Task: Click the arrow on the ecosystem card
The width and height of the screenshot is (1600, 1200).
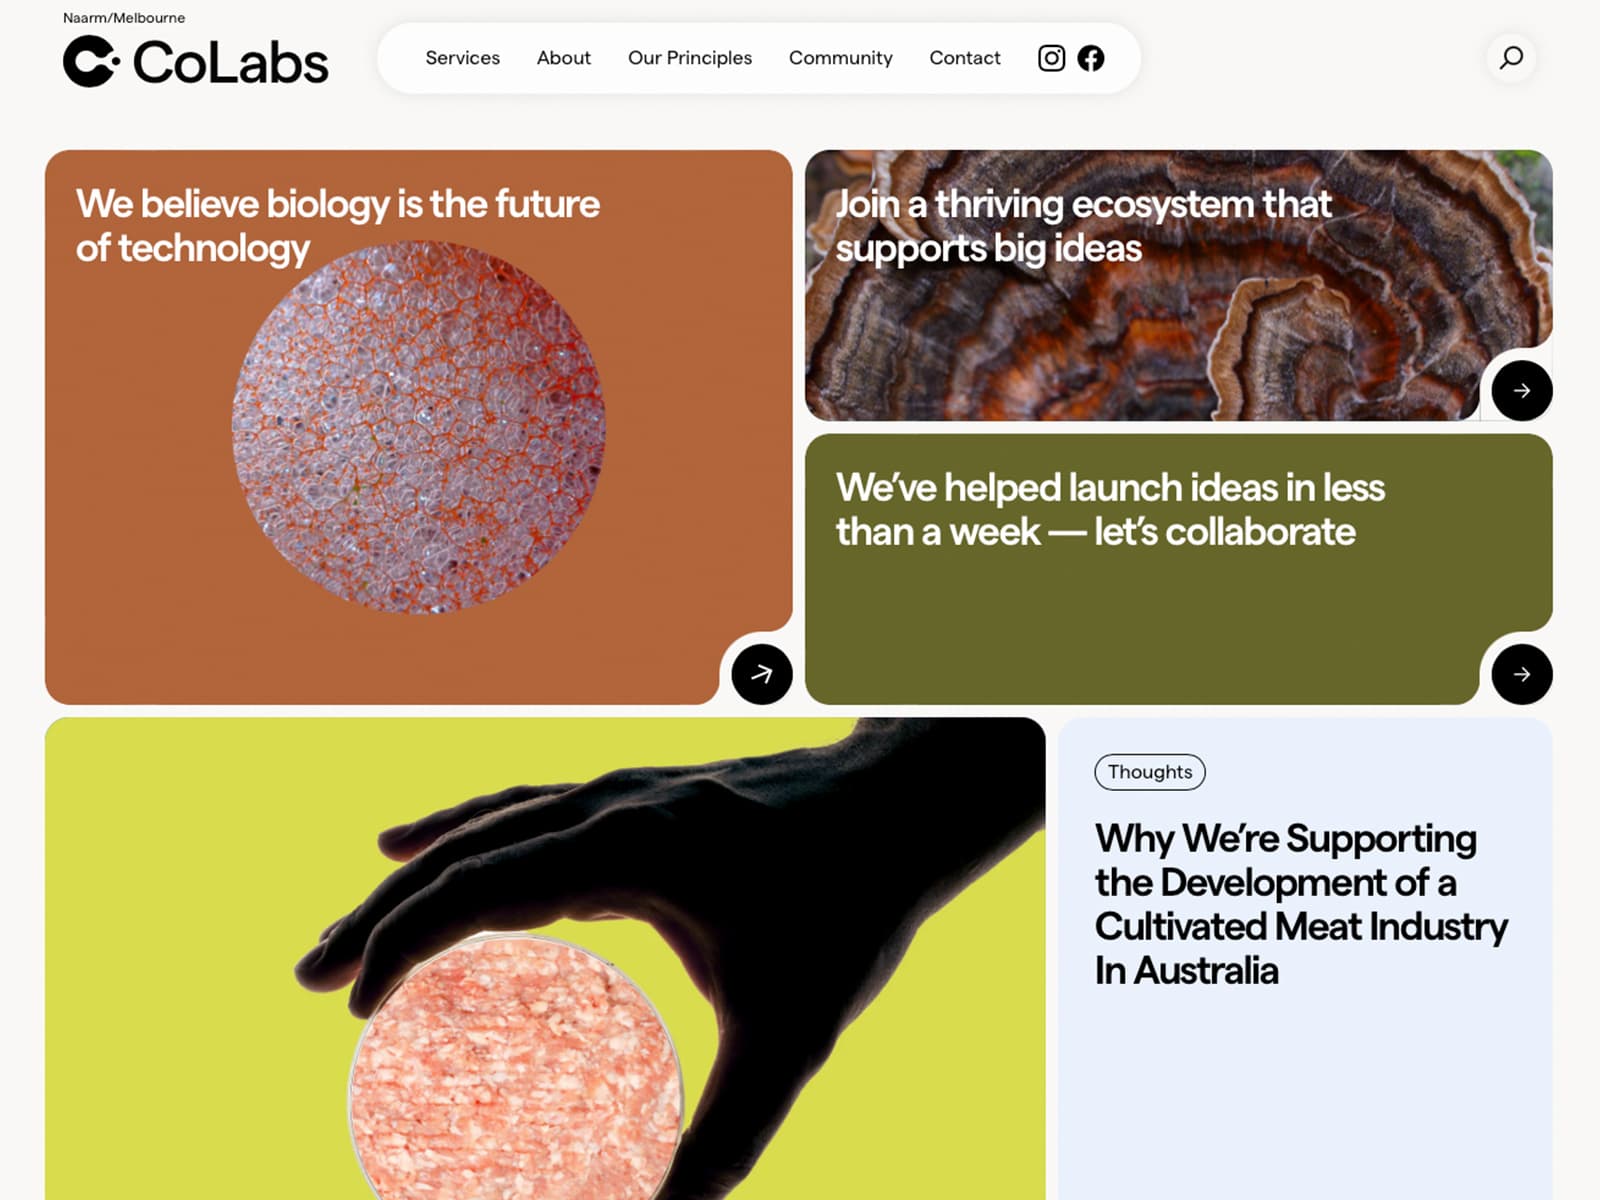Action: coord(1521,391)
